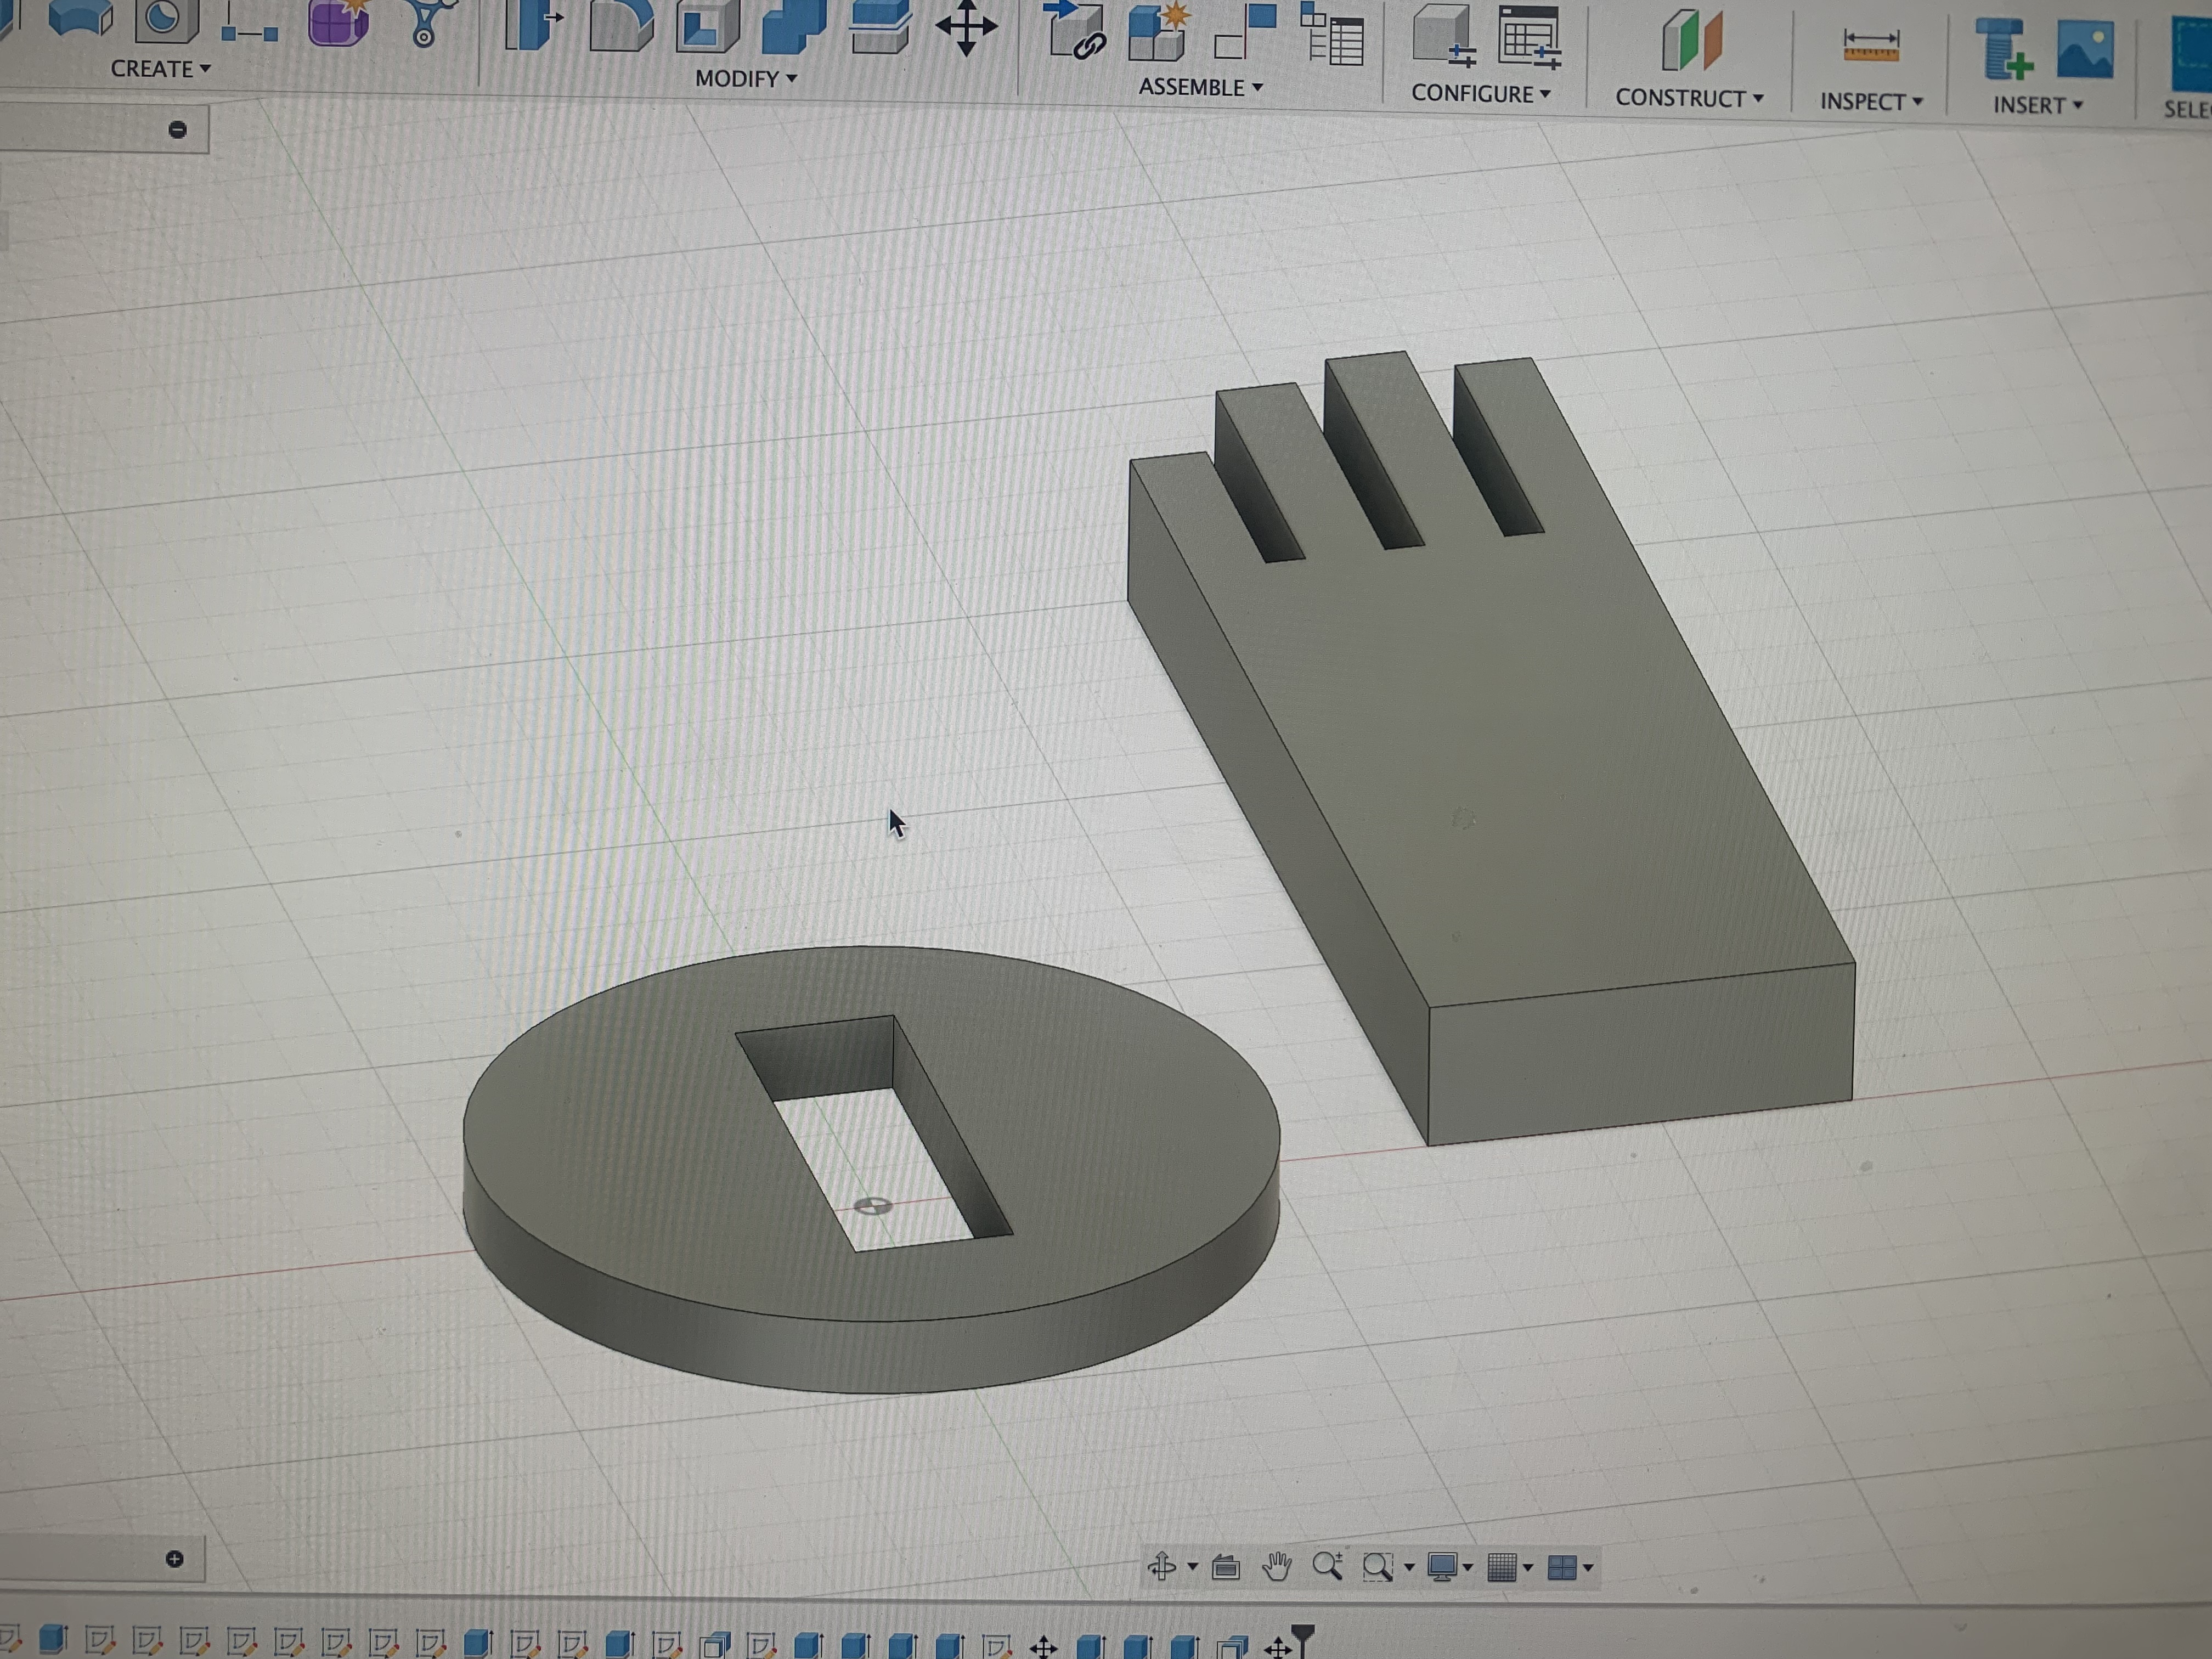Image resolution: width=2212 pixels, height=1659 pixels.
Task: Expand the bottom-left panel plus button
Action: pyautogui.click(x=174, y=1559)
